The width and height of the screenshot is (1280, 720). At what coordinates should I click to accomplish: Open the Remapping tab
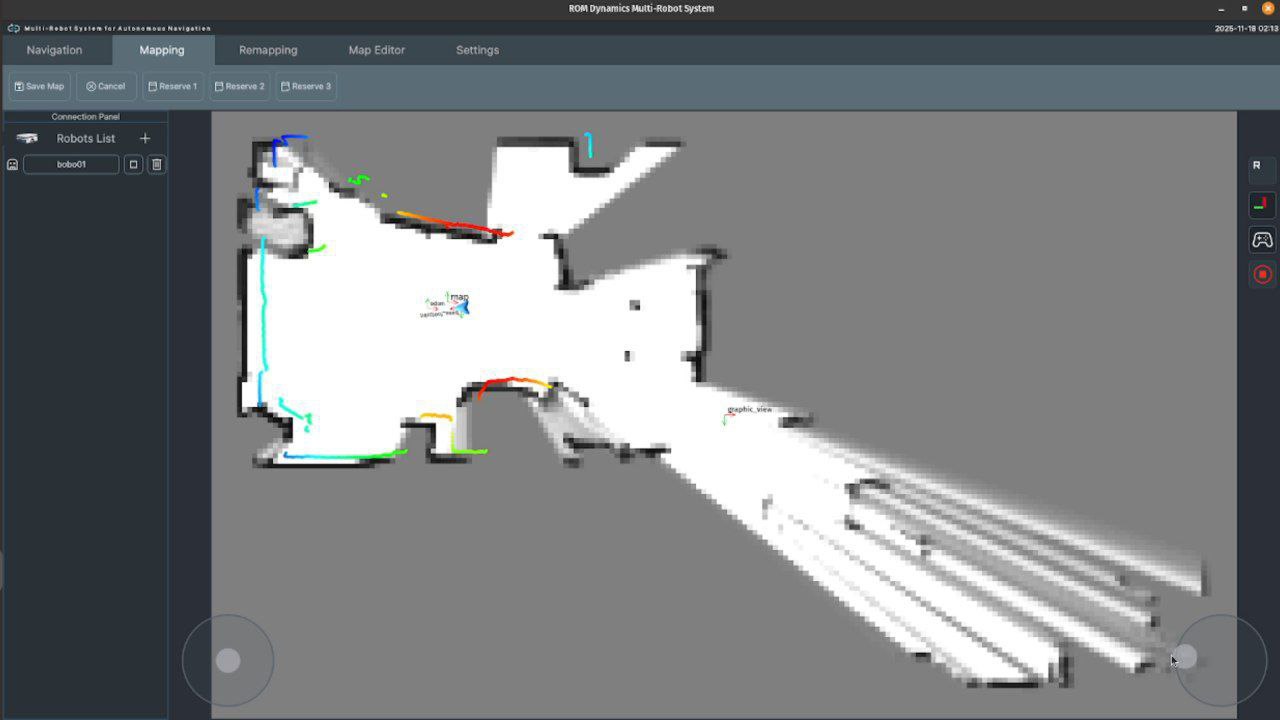pyautogui.click(x=268, y=50)
